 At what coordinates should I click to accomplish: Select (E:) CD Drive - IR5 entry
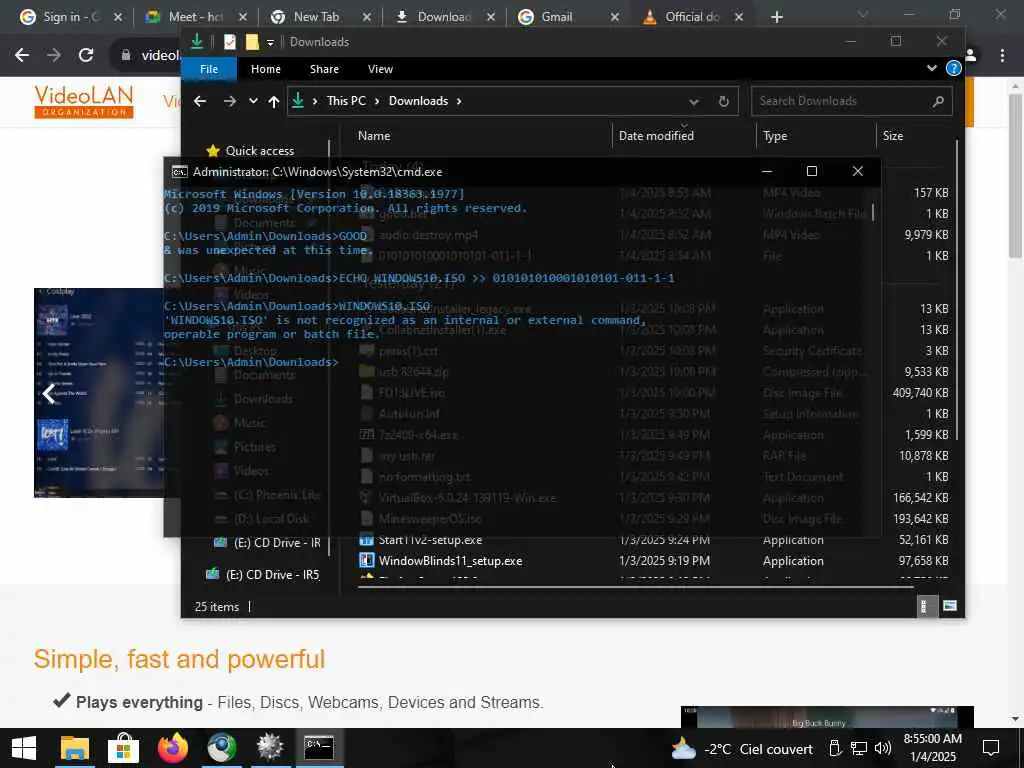pyautogui.click(x=263, y=575)
